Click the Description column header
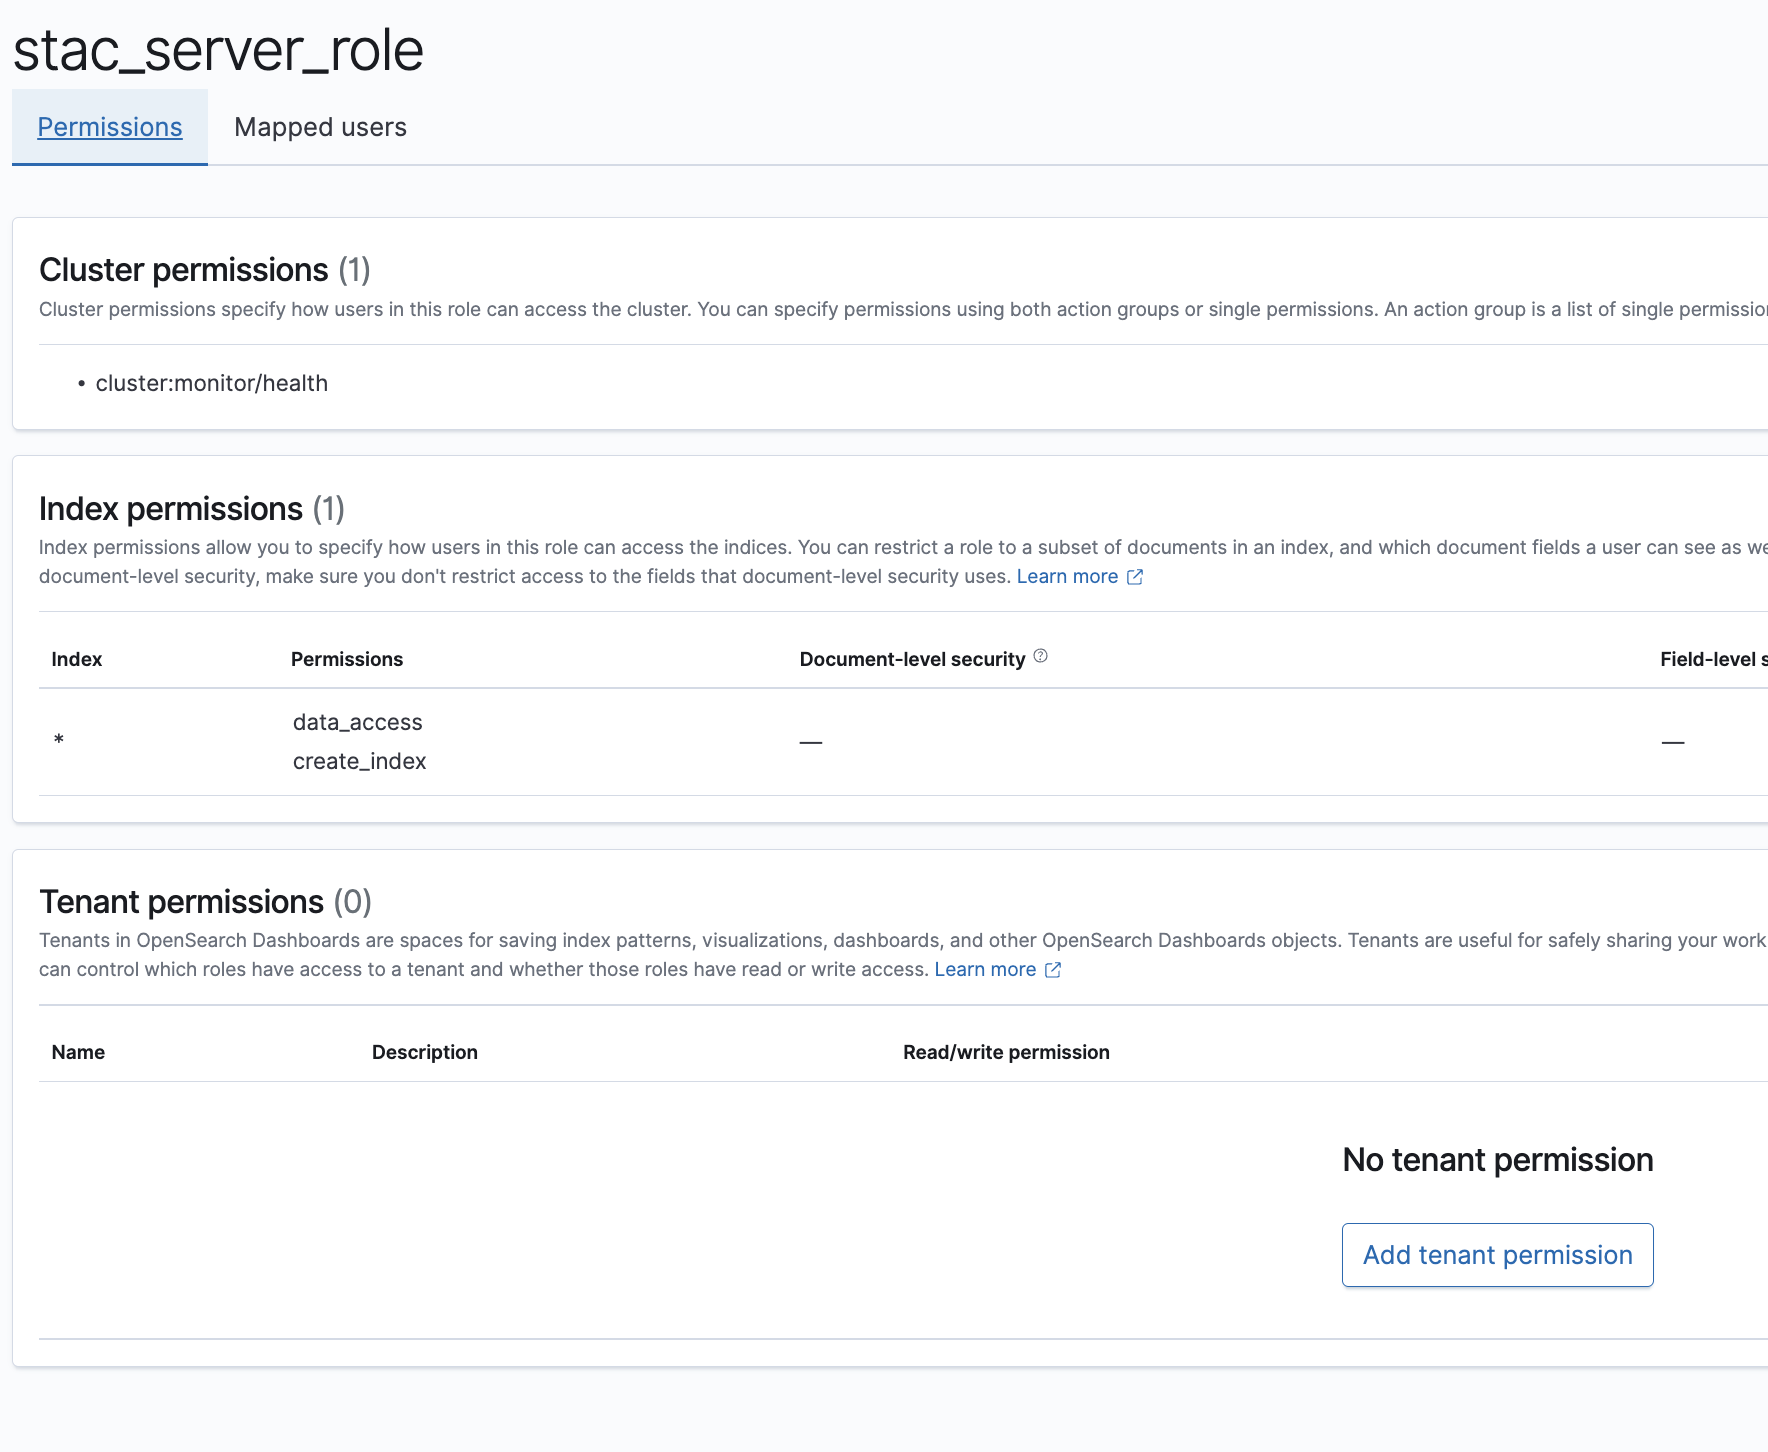 [x=425, y=1052]
